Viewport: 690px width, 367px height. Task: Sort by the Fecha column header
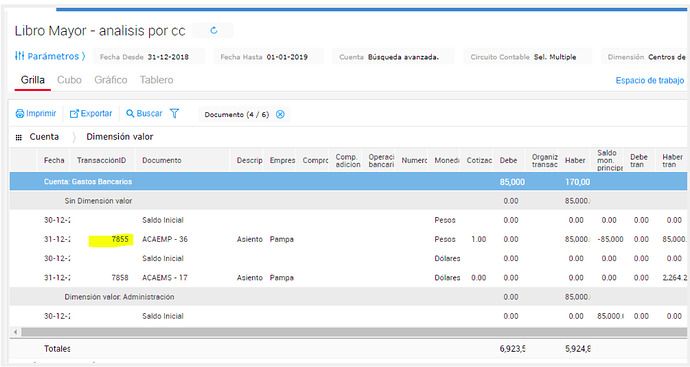coord(54,161)
